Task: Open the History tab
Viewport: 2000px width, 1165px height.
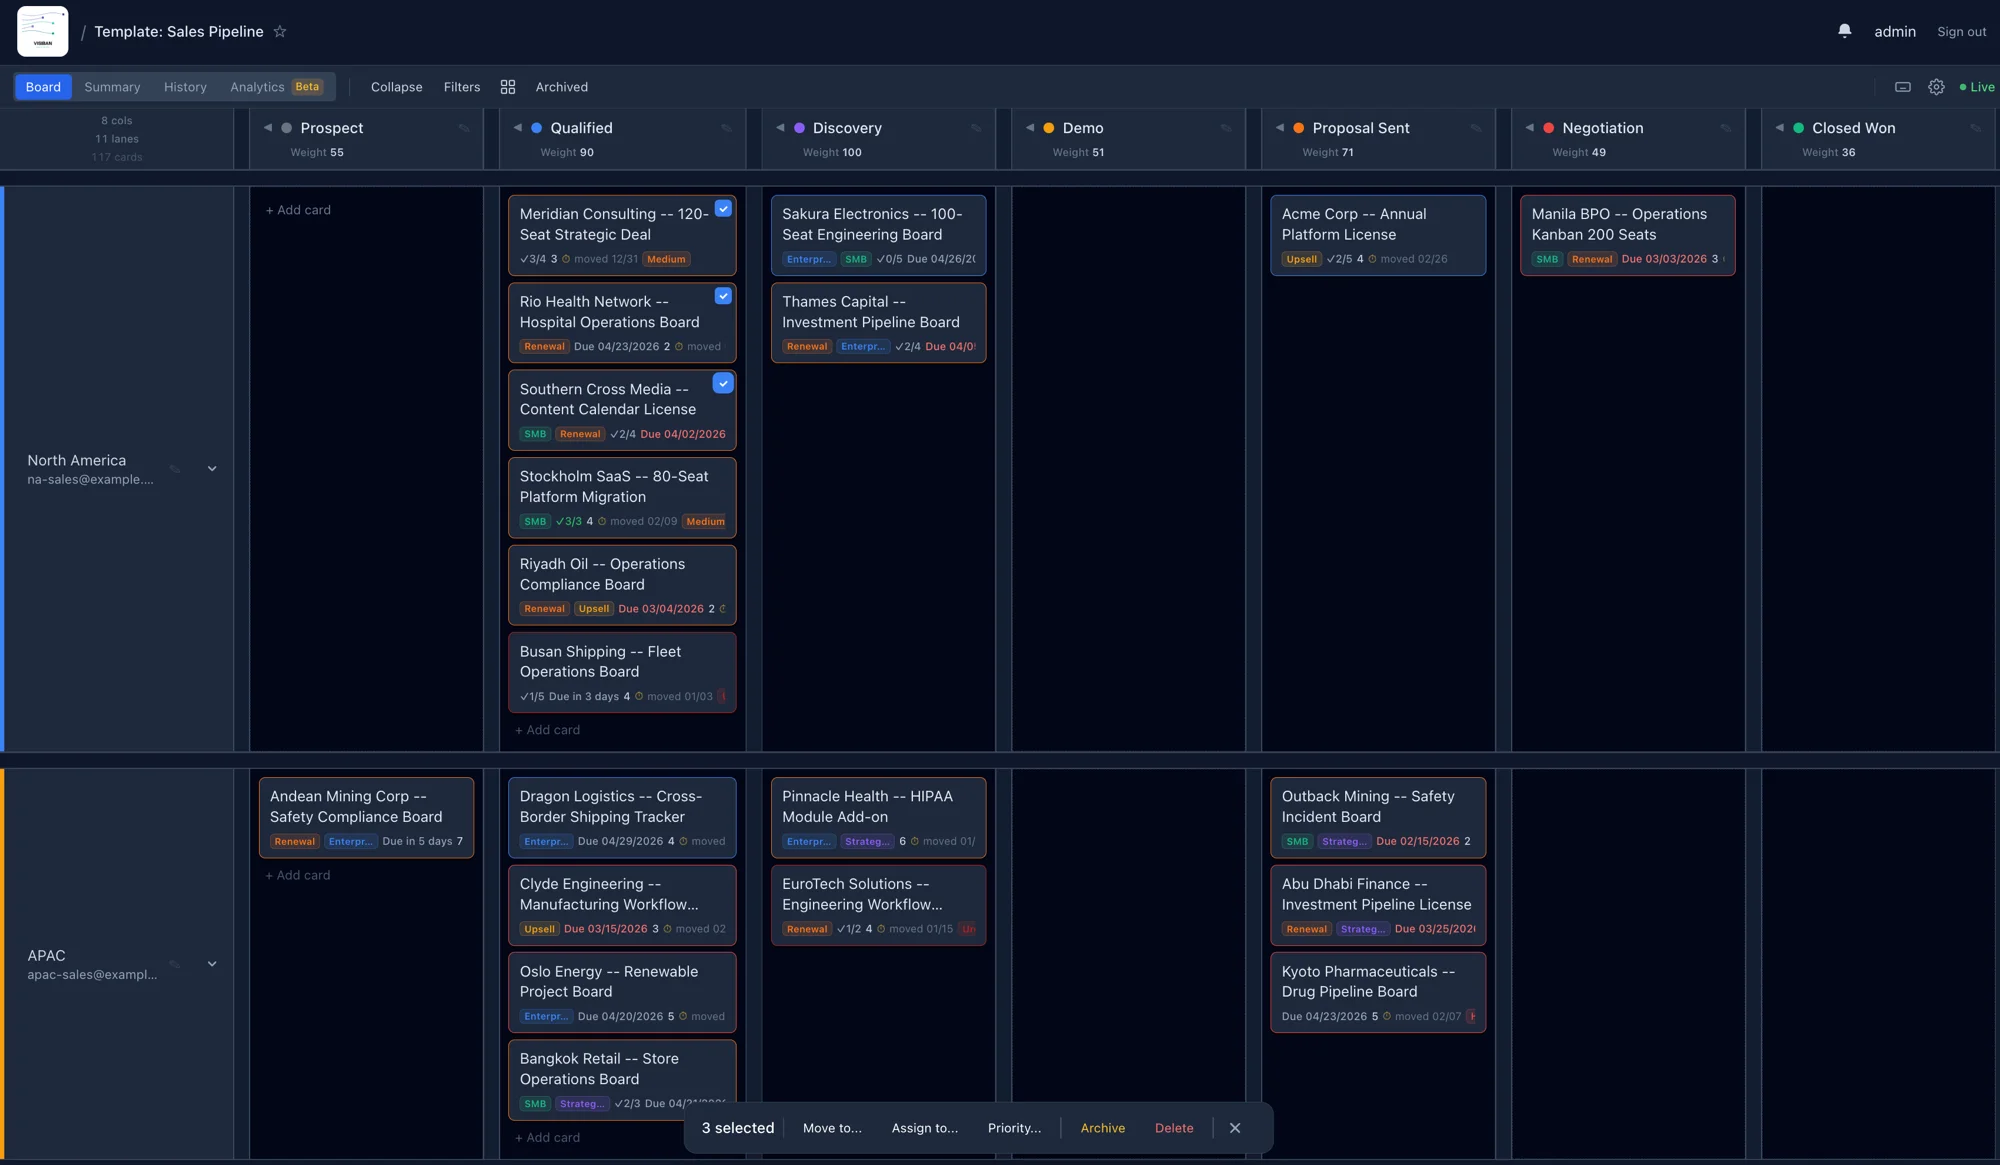Action: (185, 87)
